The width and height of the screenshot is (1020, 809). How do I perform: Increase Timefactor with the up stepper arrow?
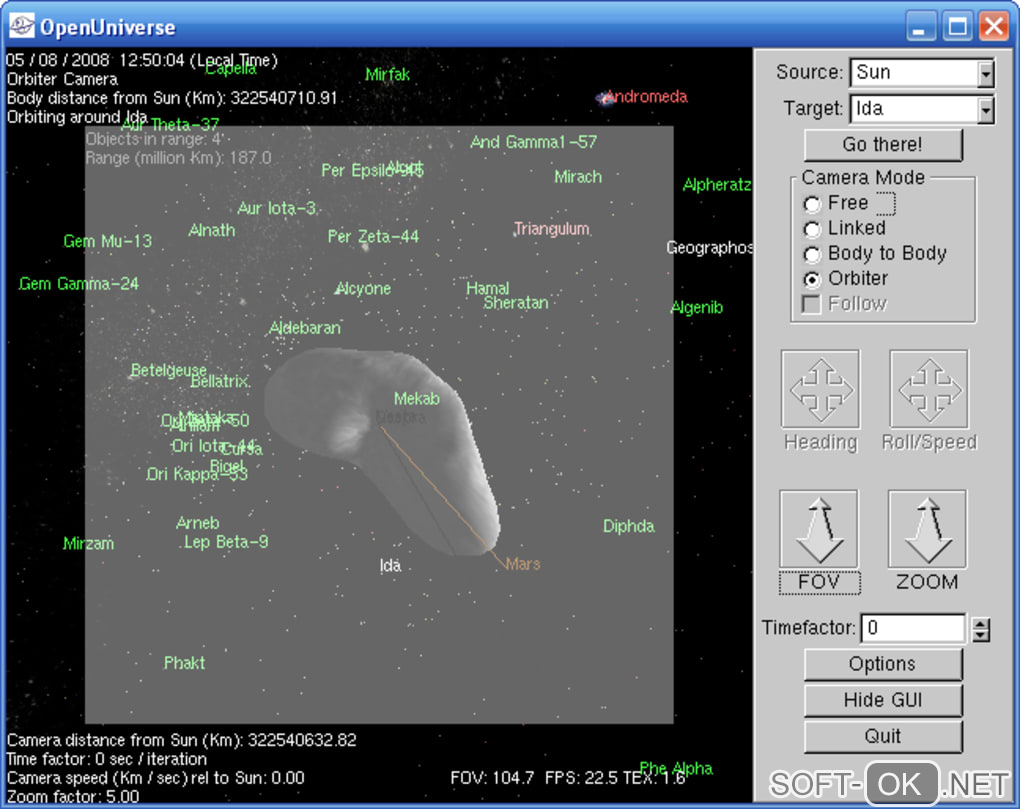(981, 623)
